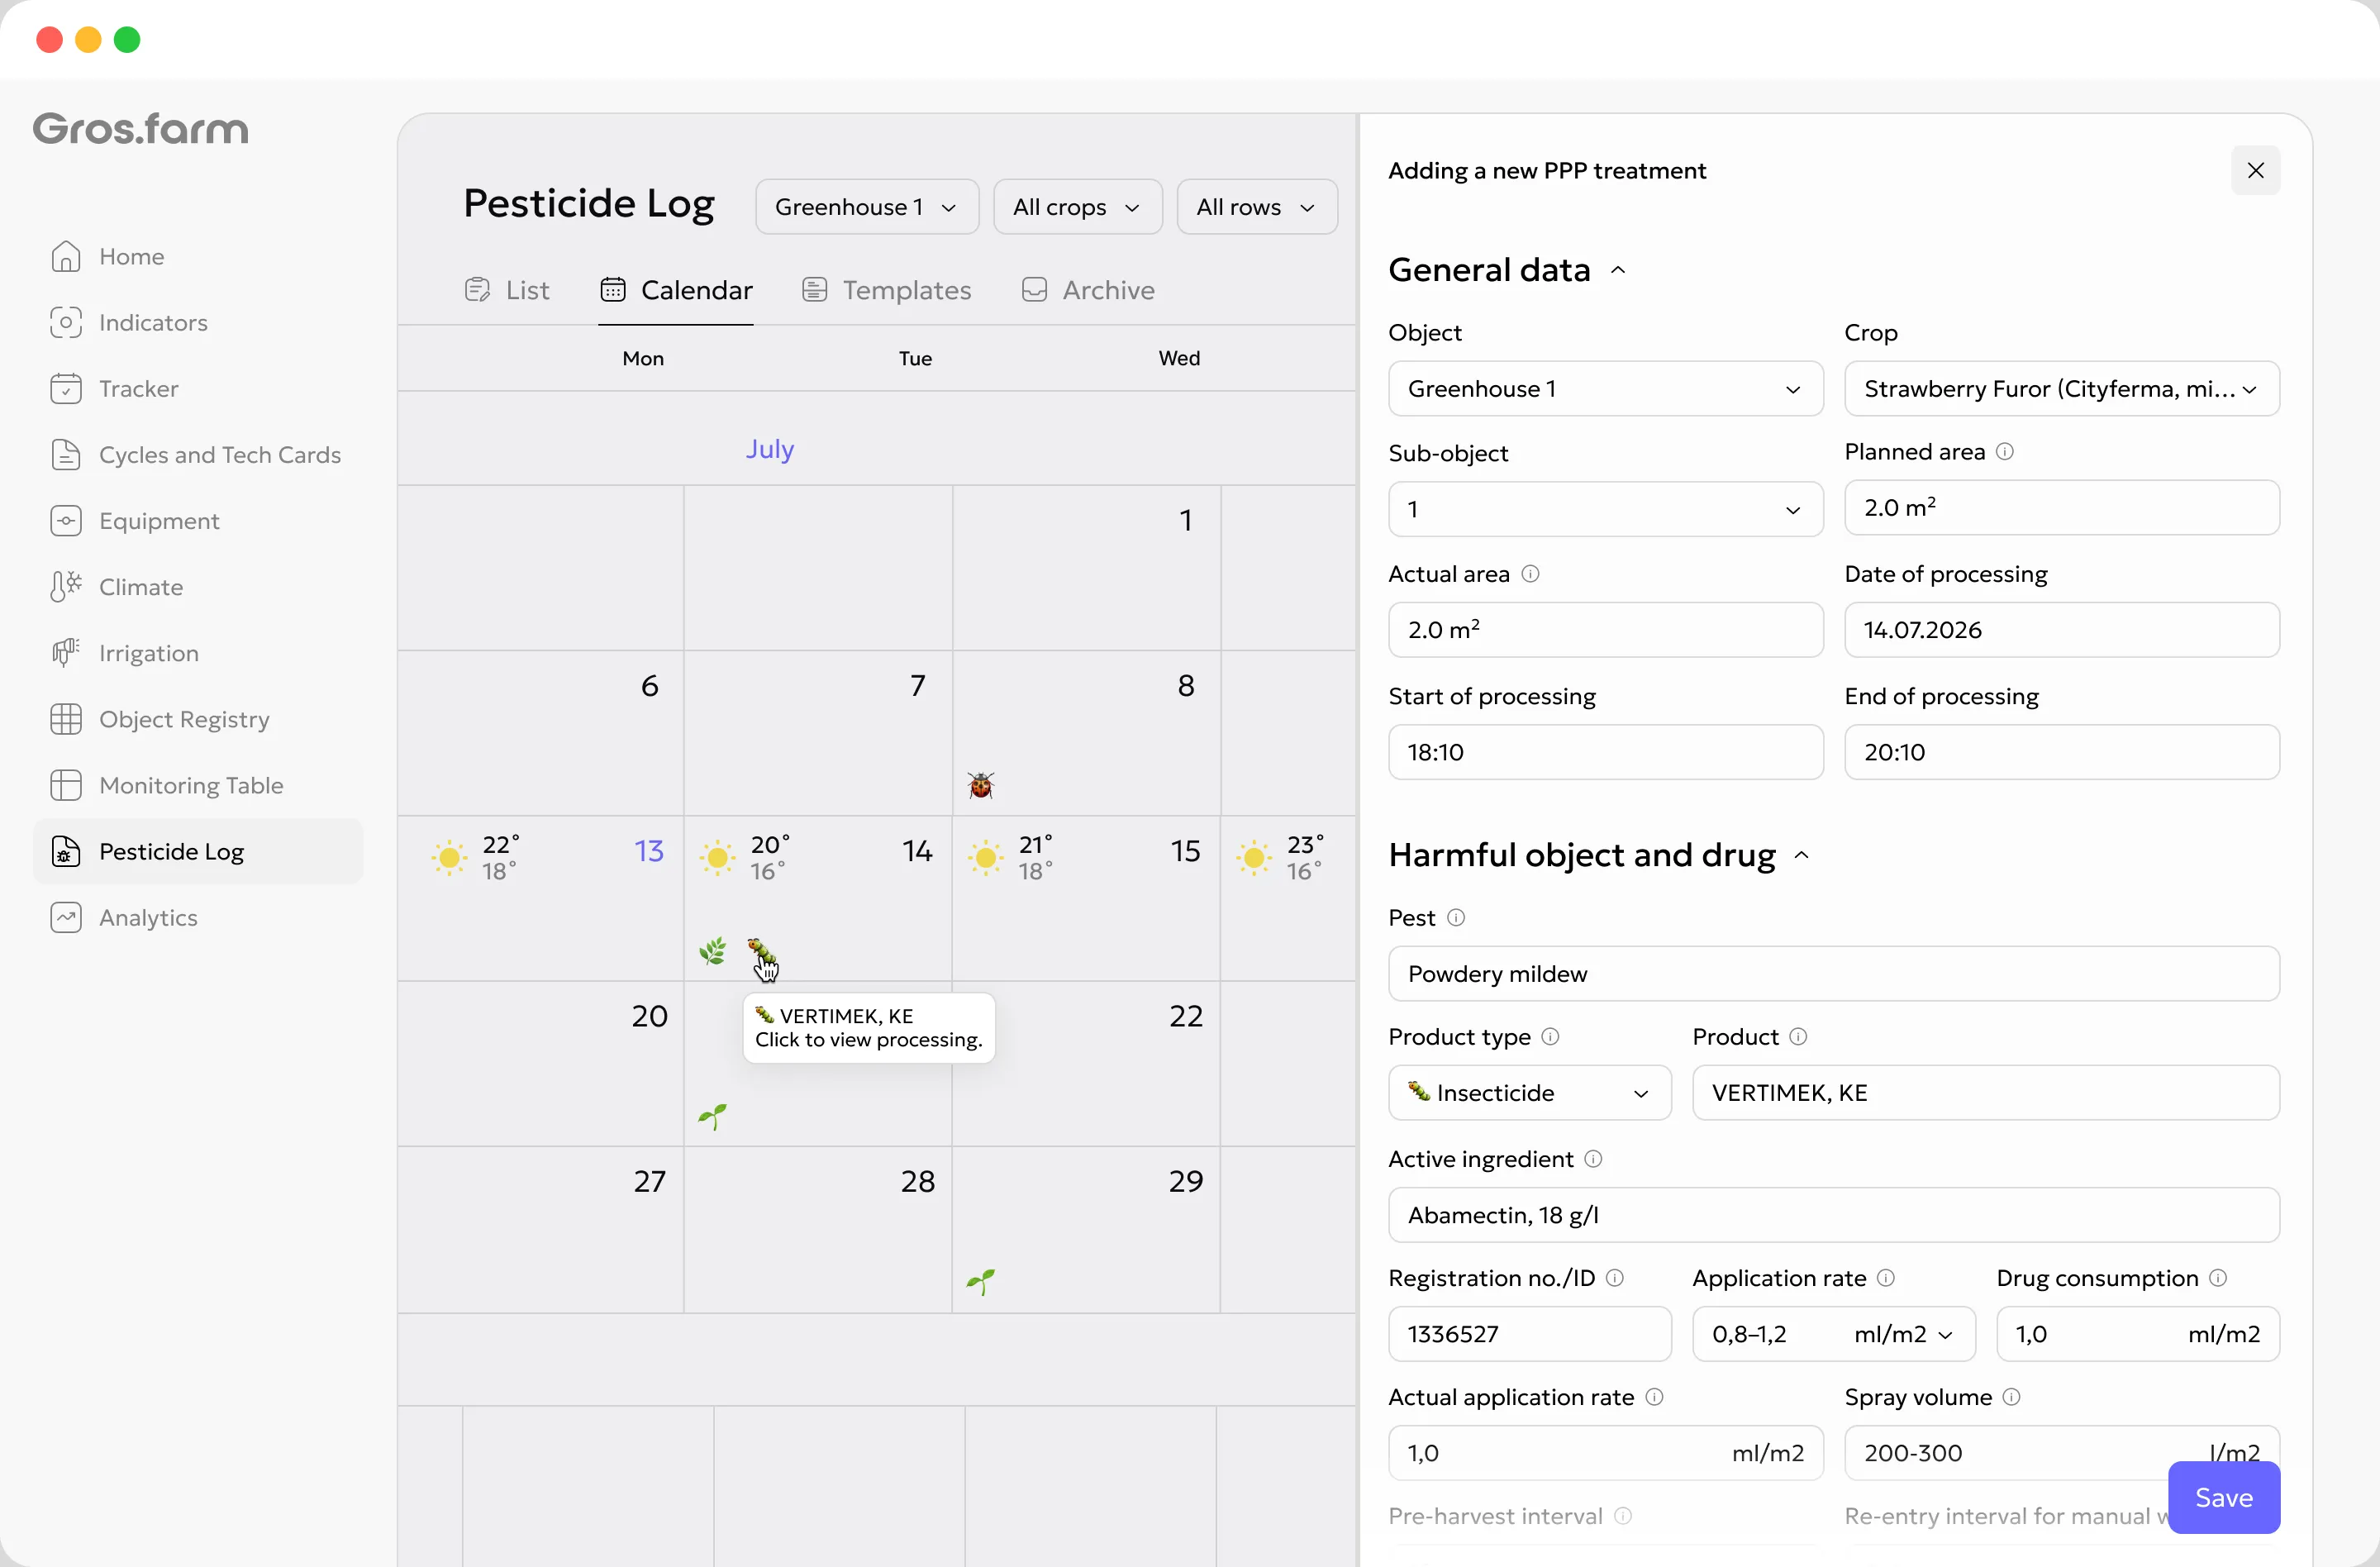Viewport: 2380px width, 1567px height.
Task: Click the Actual application rate field
Action: [1606, 1453]
